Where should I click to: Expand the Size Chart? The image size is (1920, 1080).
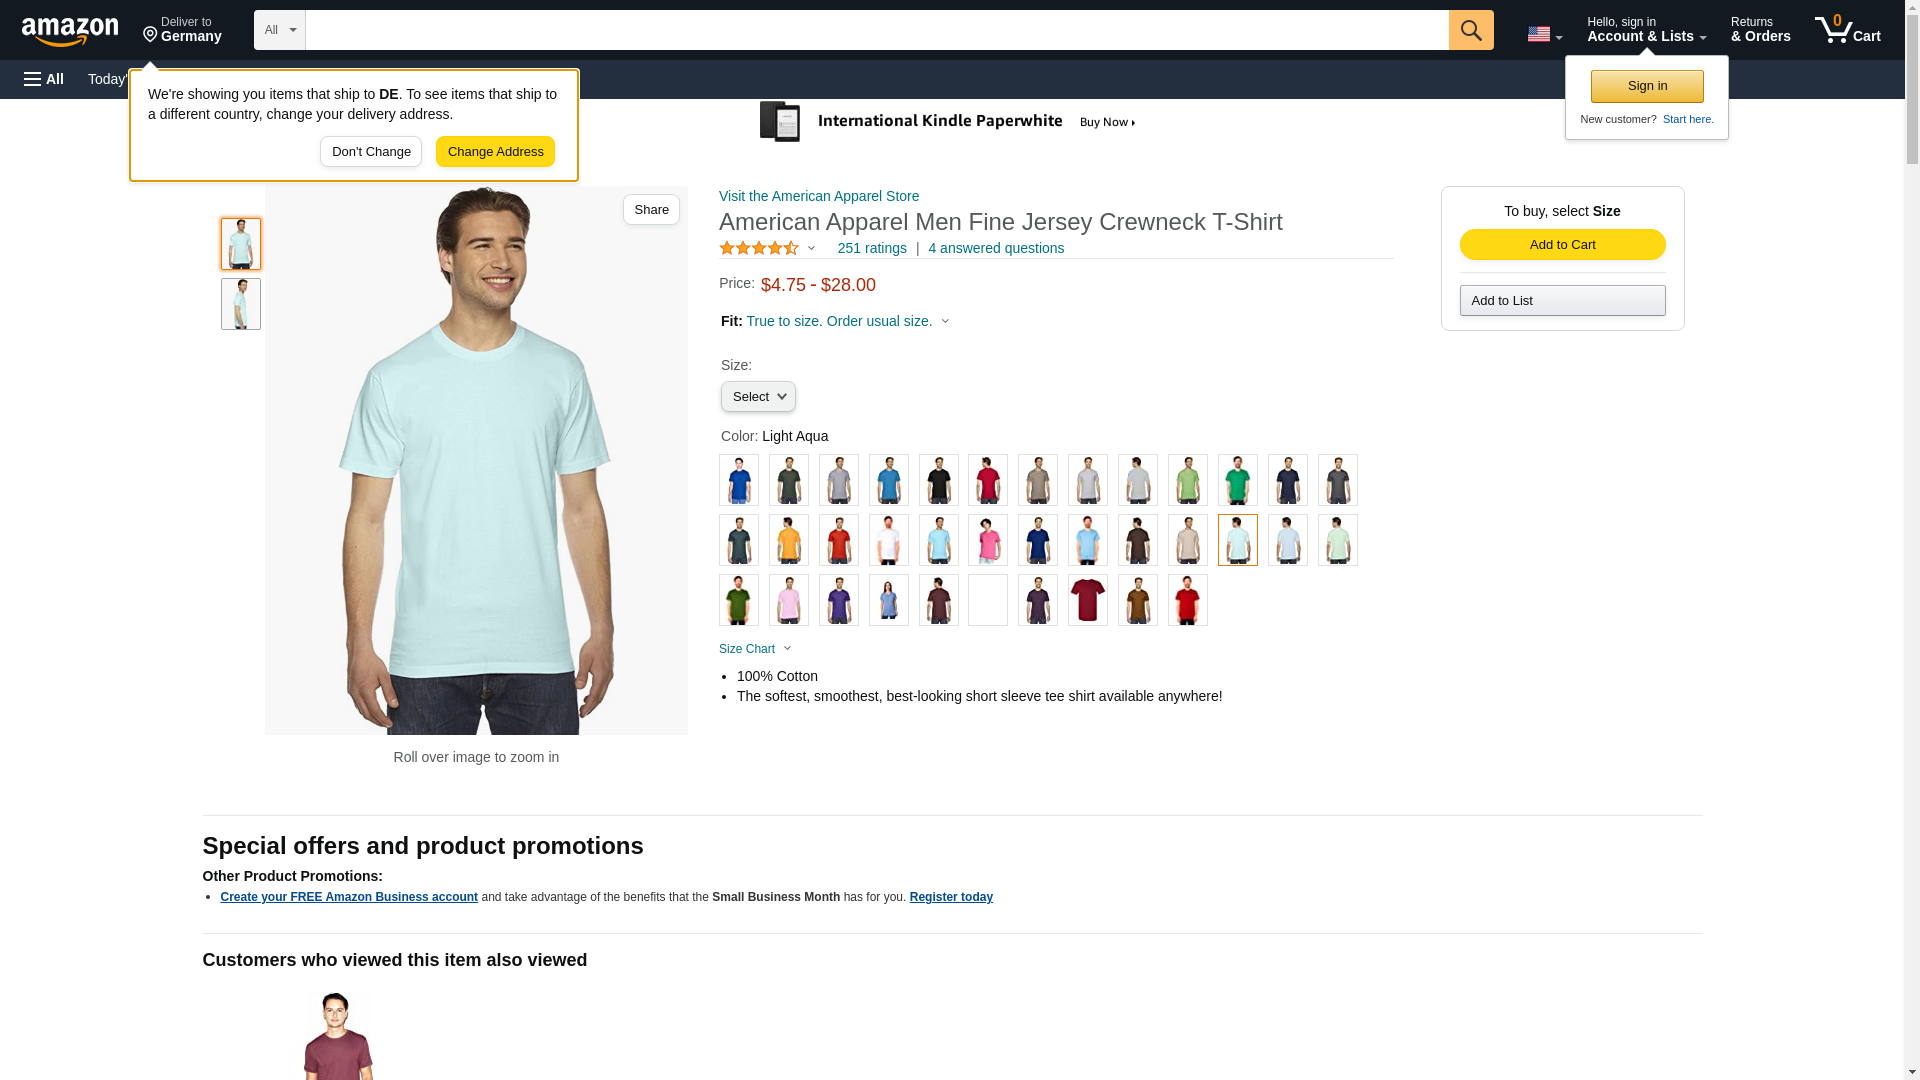[x=755, y=649]
